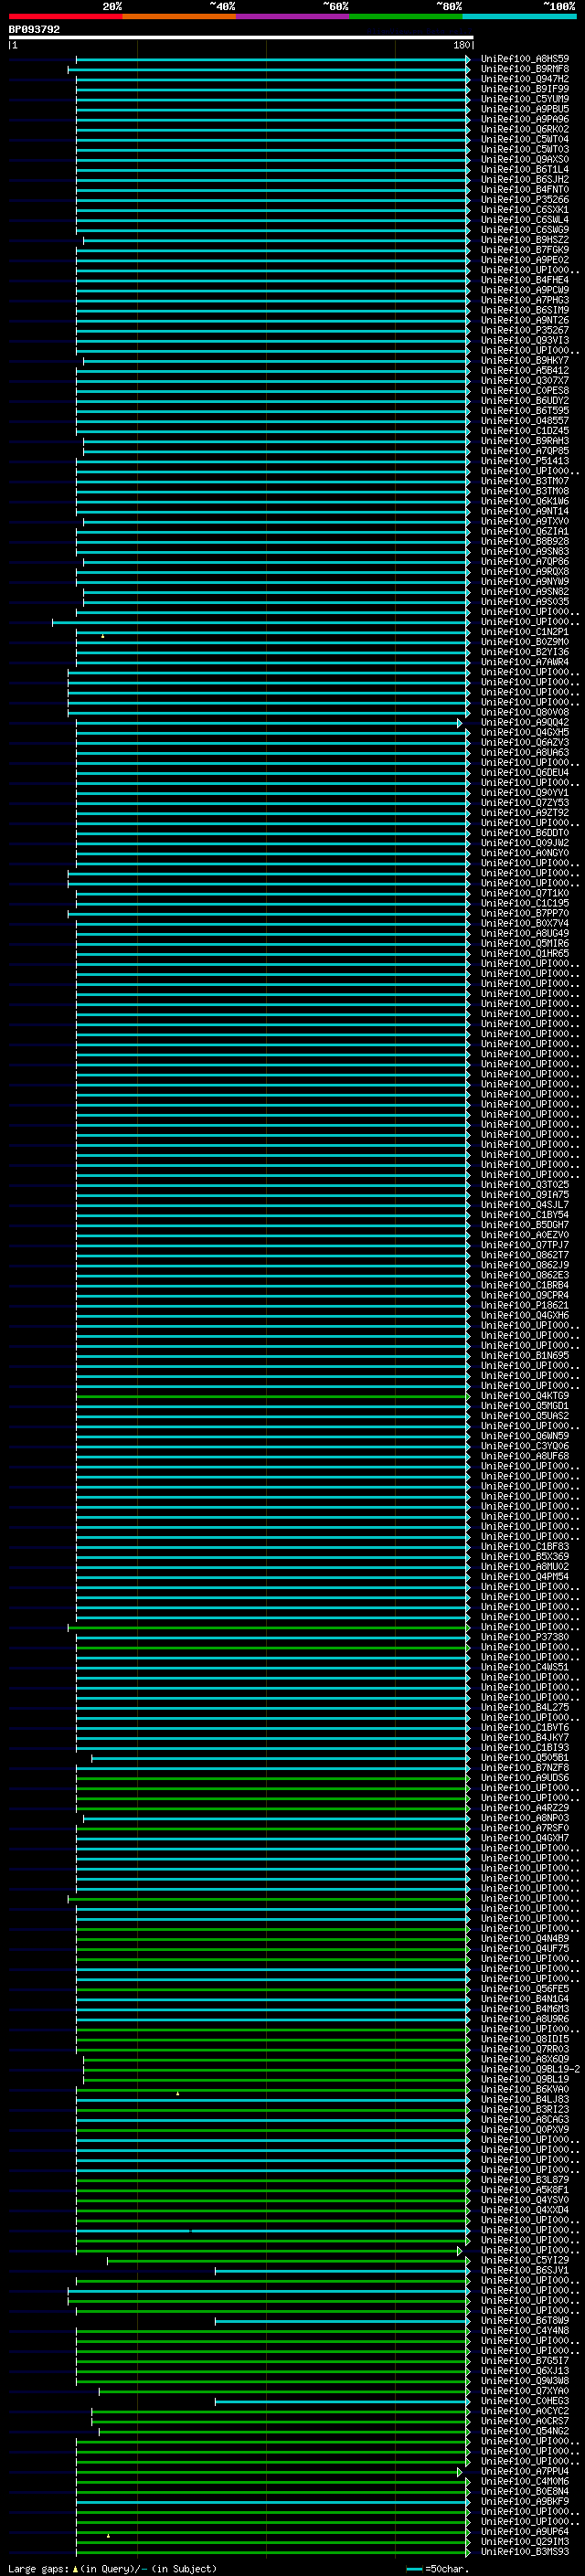
Task: Click hit label UniRef100_Q3T025
Action: pyautogui.click(x=524, y=1185)
